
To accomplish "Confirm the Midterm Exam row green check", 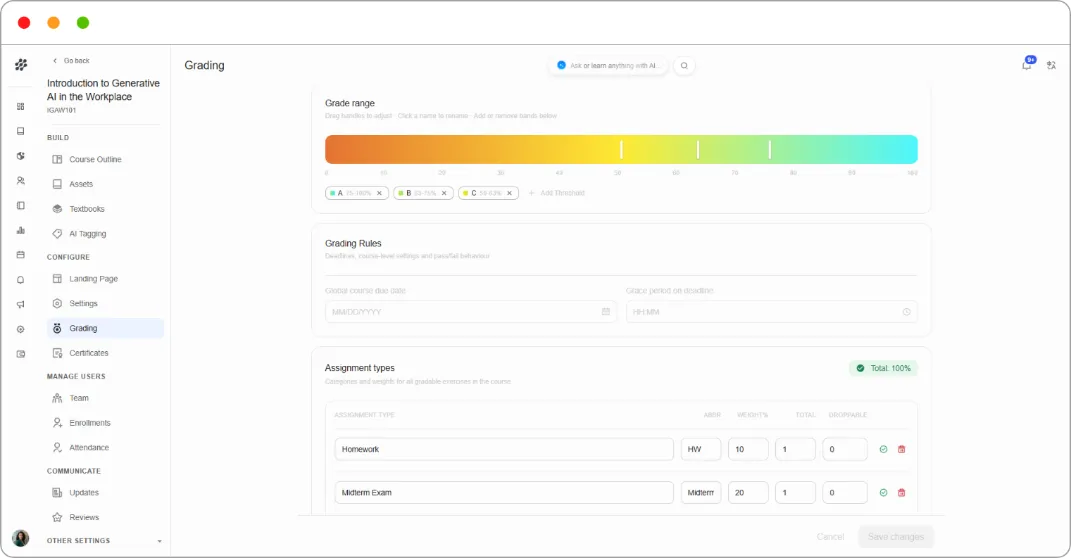I will coord(883,492).
